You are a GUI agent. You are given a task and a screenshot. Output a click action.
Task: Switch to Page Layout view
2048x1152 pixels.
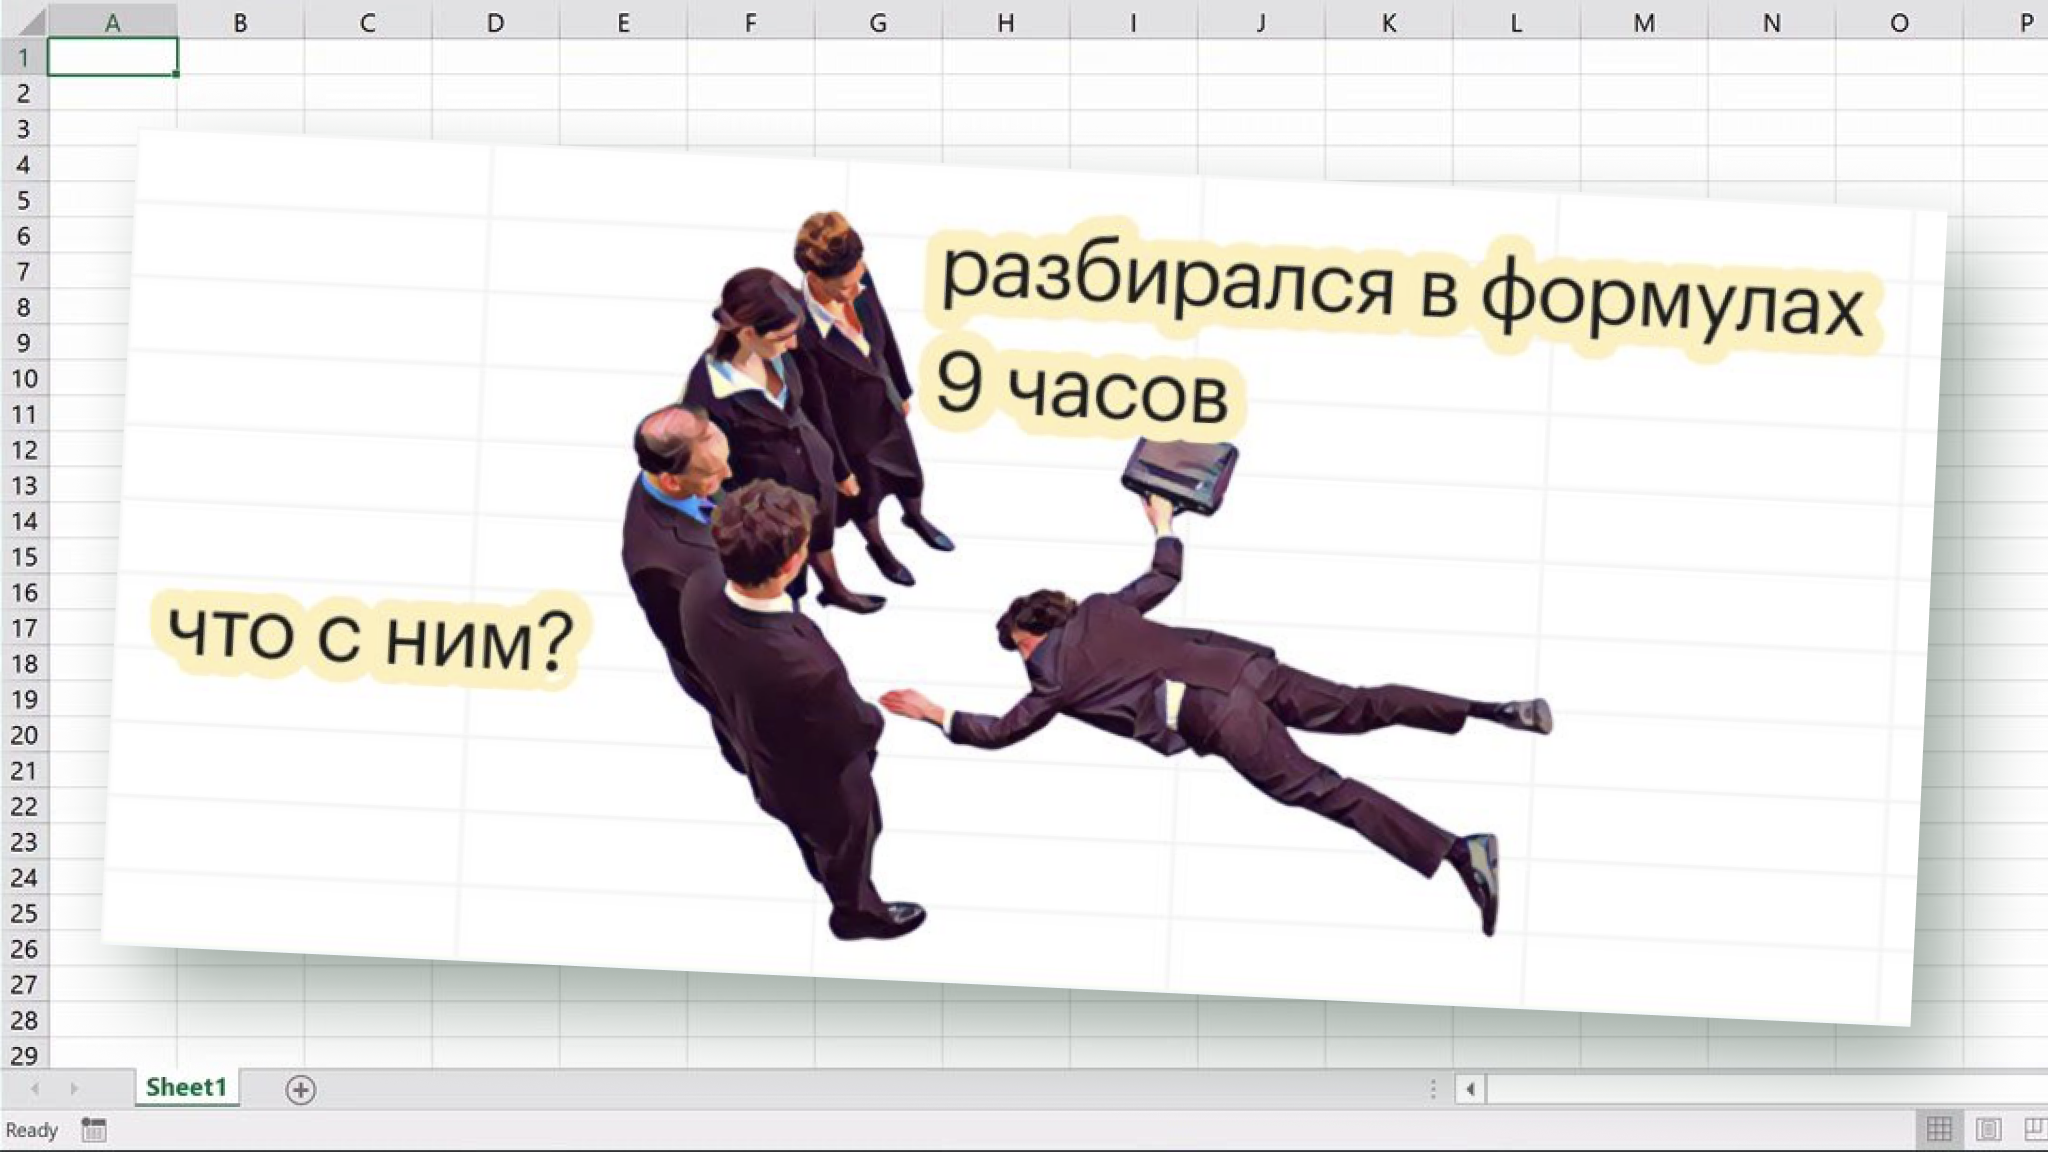tap(1988, 1130)
